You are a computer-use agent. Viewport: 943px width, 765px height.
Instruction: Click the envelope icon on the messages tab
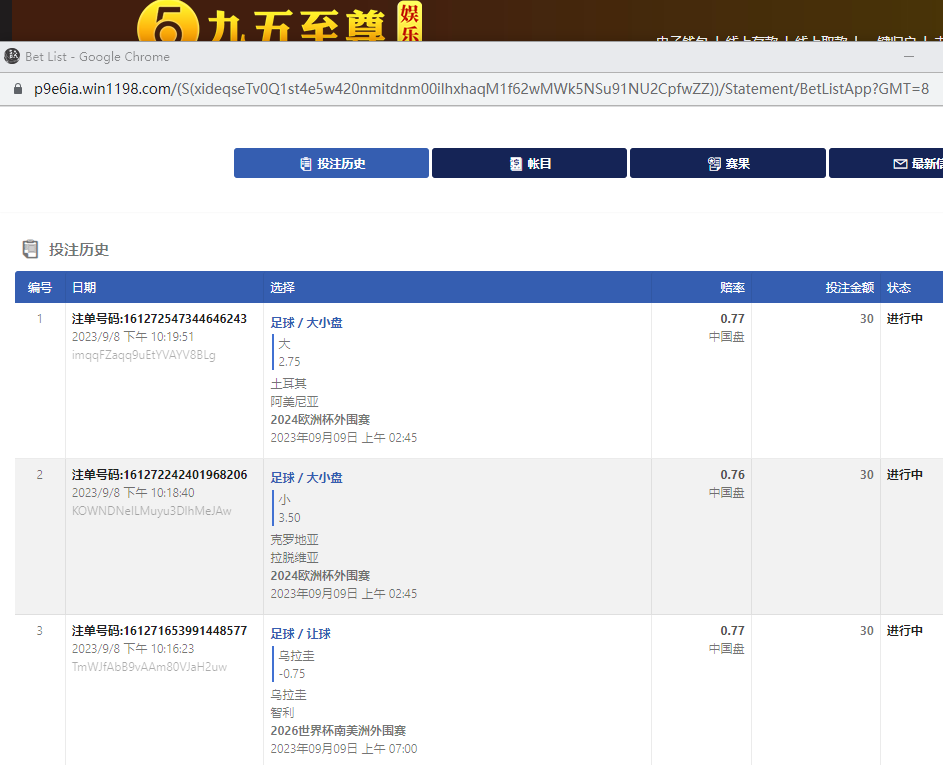(x=900, y=164)
